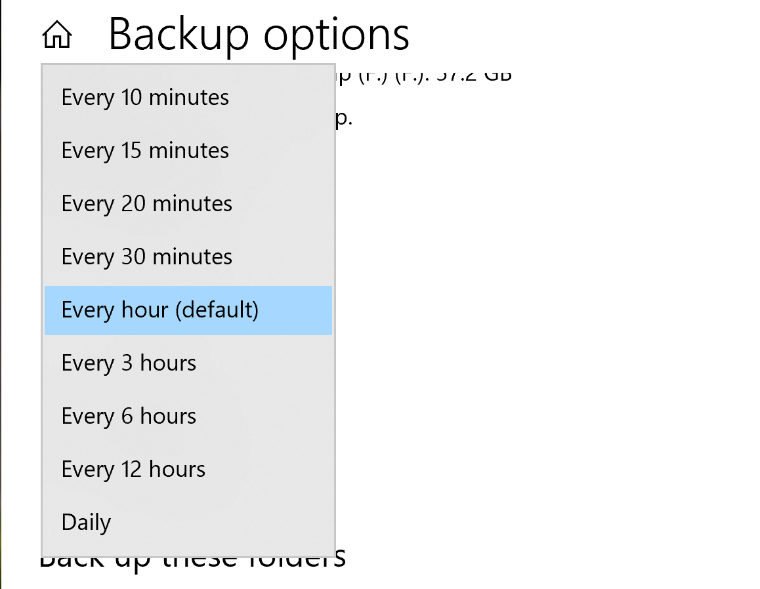The image size is (760, 589).
Task: Click the Backup options page title
Action: 258,34
